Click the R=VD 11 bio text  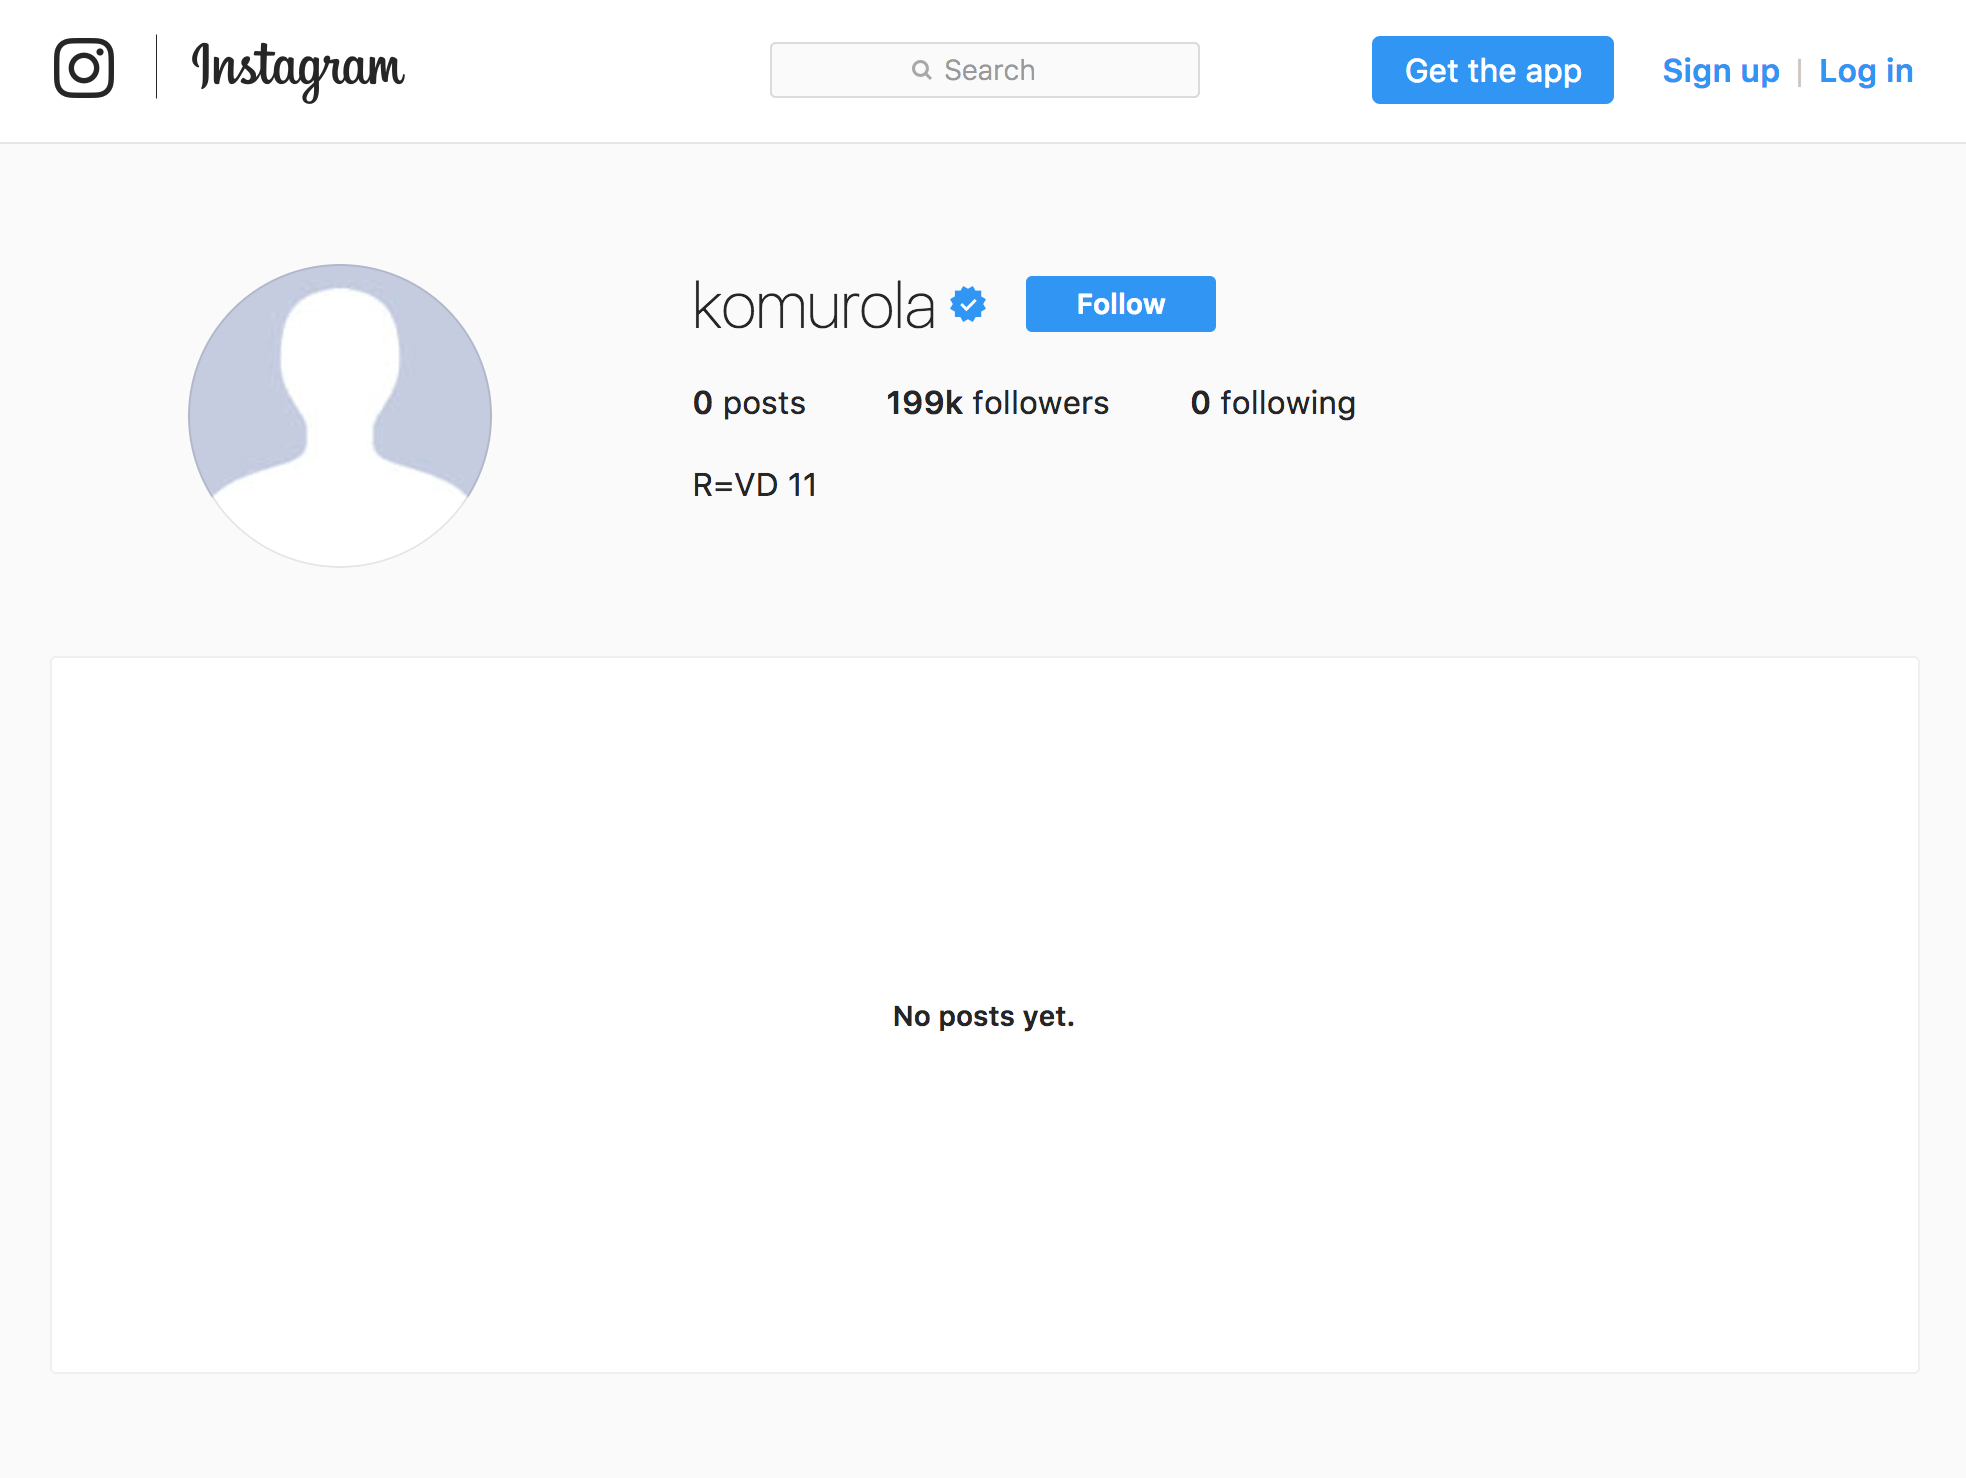coord(755,485)
